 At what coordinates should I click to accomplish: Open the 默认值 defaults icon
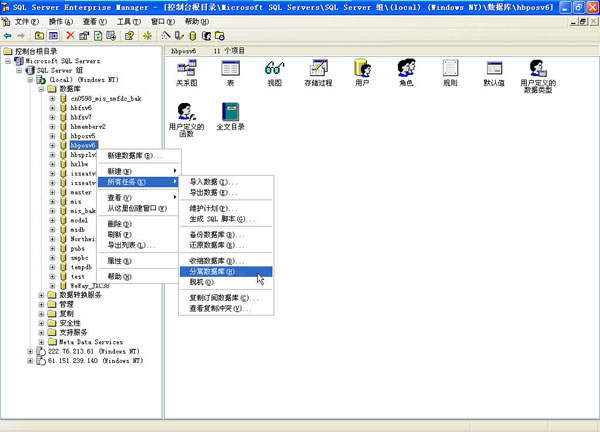(x=494, y=73)
